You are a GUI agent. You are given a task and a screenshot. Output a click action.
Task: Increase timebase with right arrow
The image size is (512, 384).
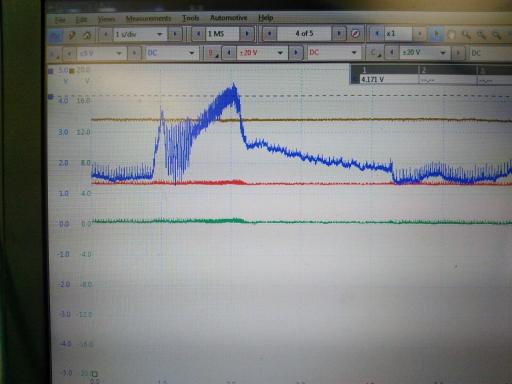175,34
